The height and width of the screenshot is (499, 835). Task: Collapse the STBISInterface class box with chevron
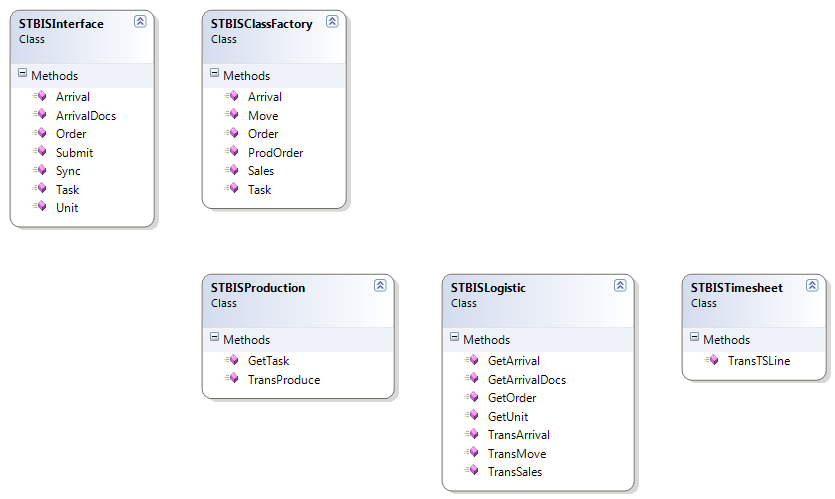(x=140, y=21)
